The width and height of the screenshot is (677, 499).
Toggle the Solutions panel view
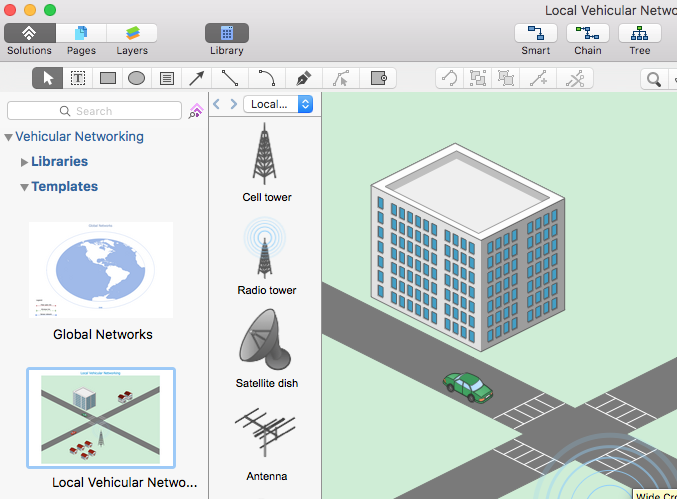(x=29, y=33)
